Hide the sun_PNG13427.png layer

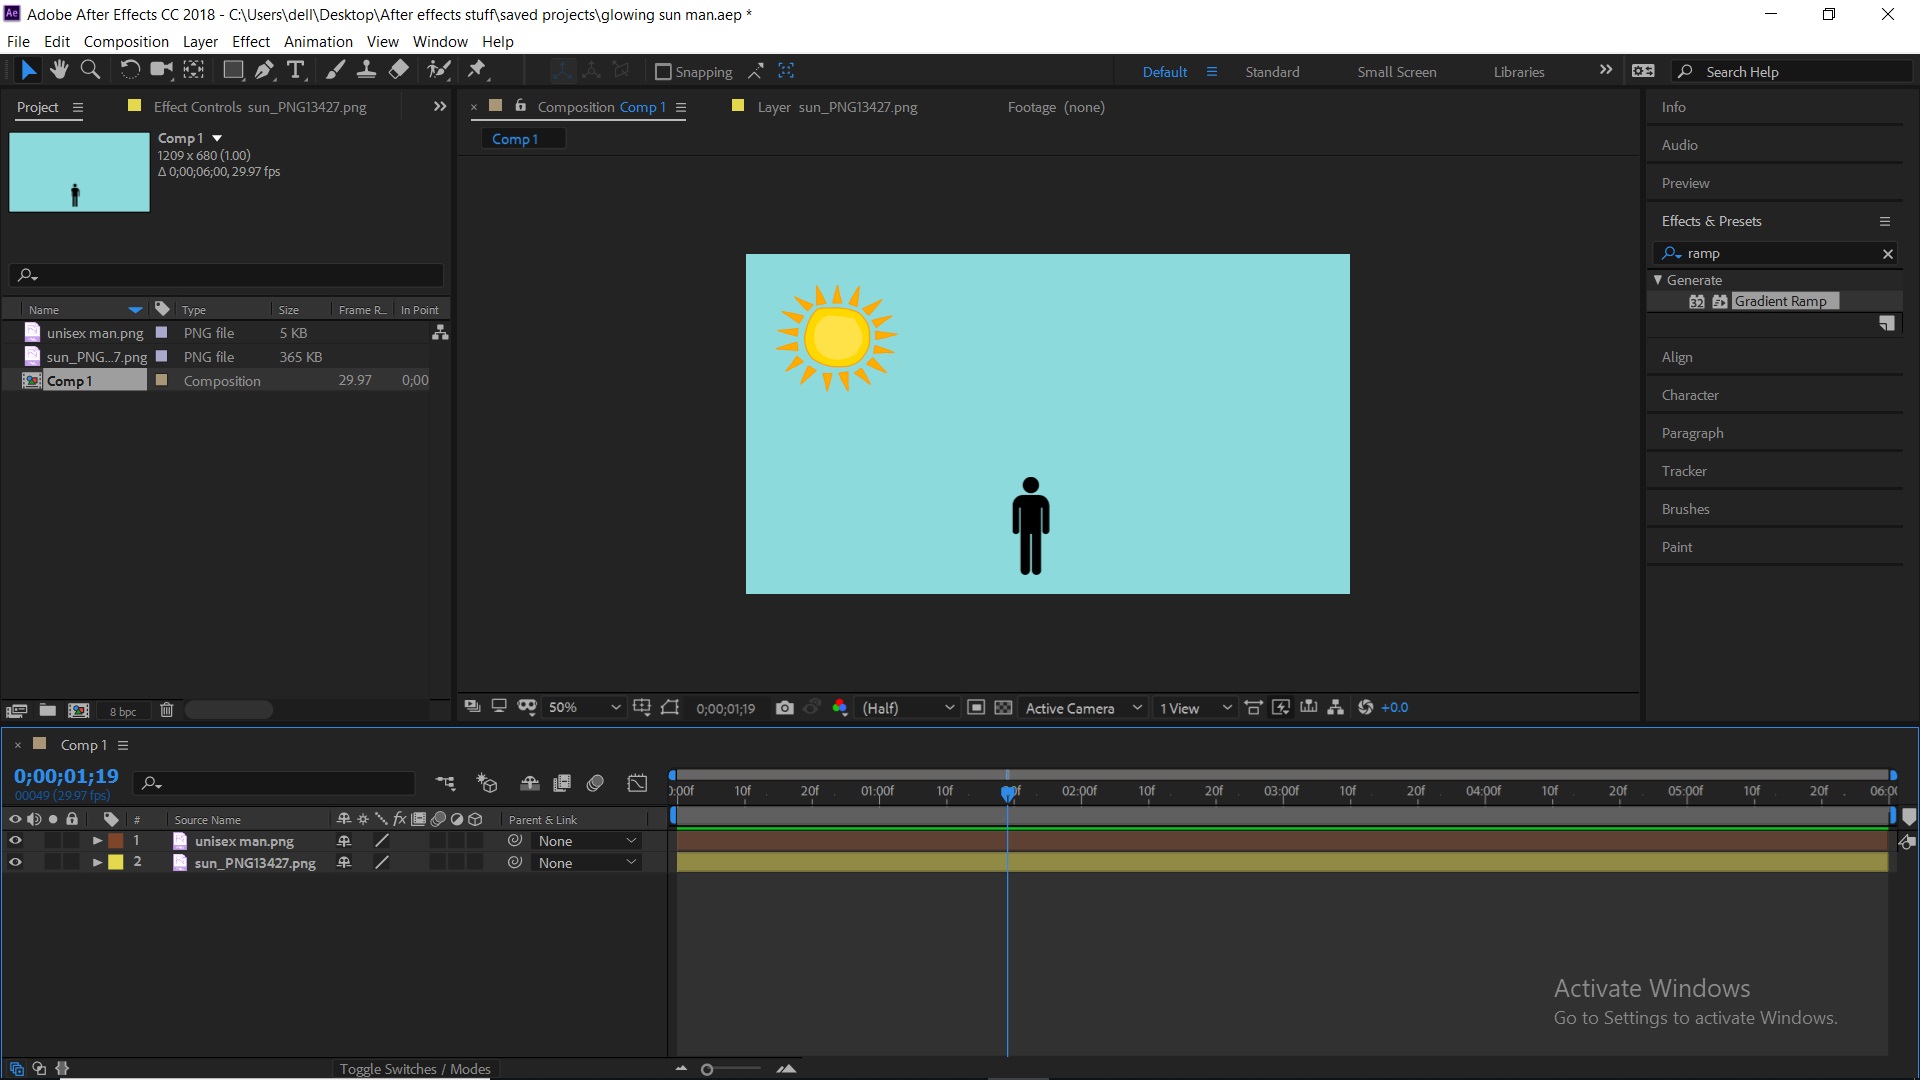click(15, 863)
